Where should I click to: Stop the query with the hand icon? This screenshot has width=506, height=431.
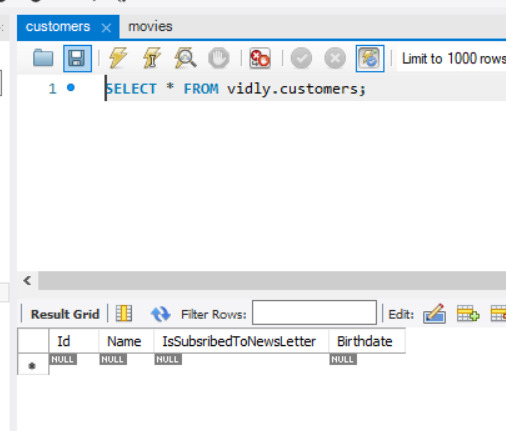pyautogui.click(x=218, y=58)
